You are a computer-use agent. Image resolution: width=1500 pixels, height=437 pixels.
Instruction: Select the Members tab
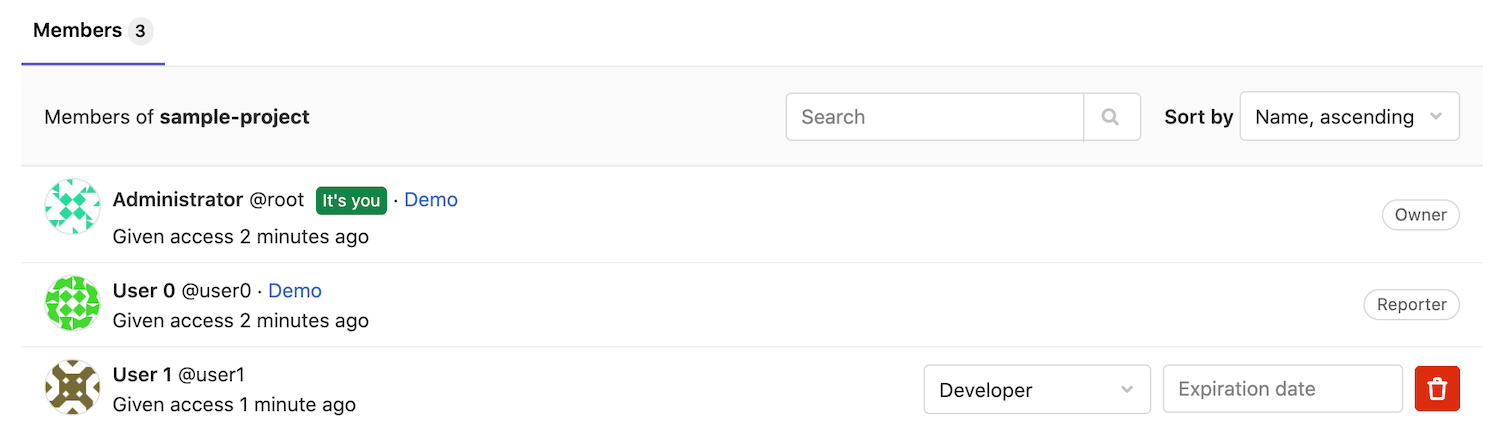(77, 31)
